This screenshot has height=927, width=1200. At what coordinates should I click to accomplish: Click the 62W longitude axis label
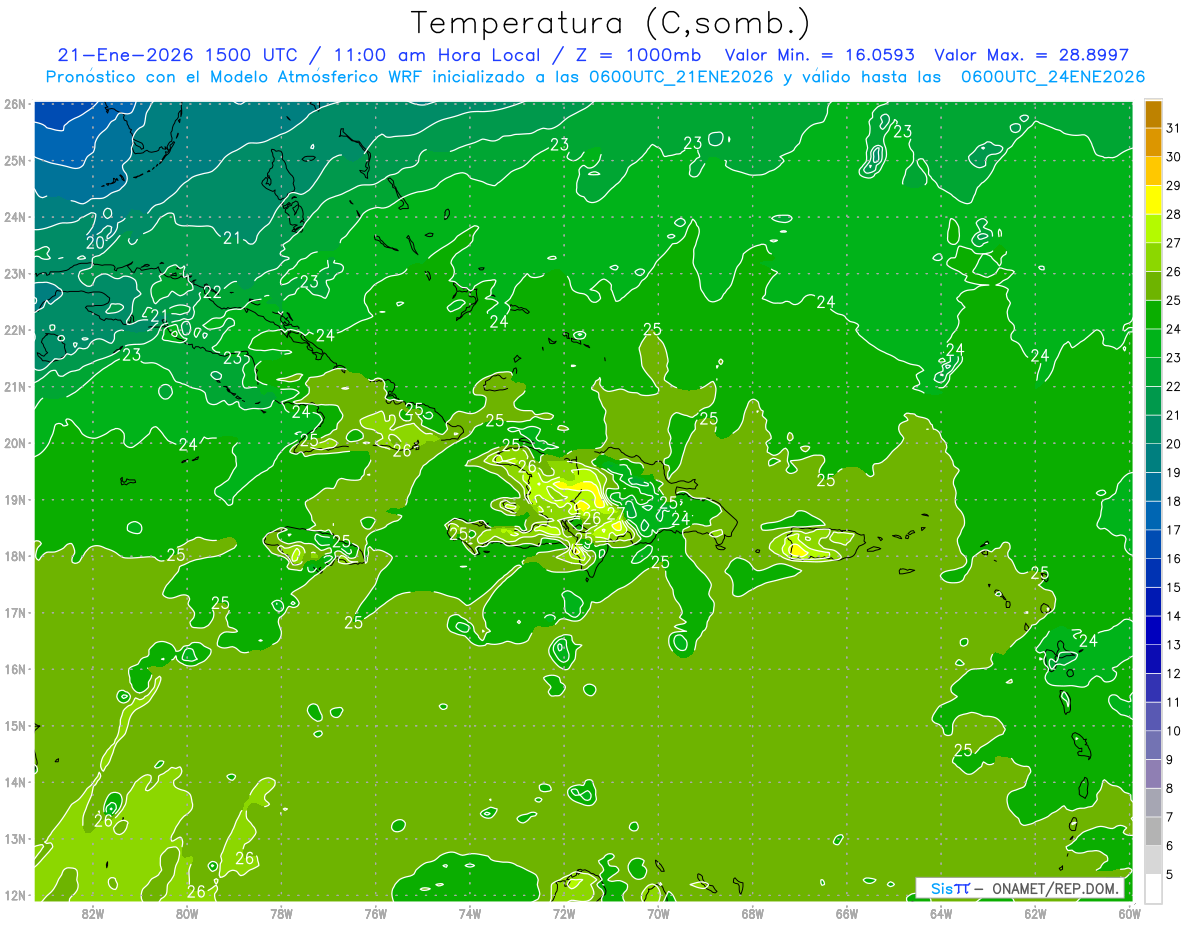click(x=1035, y=913)
